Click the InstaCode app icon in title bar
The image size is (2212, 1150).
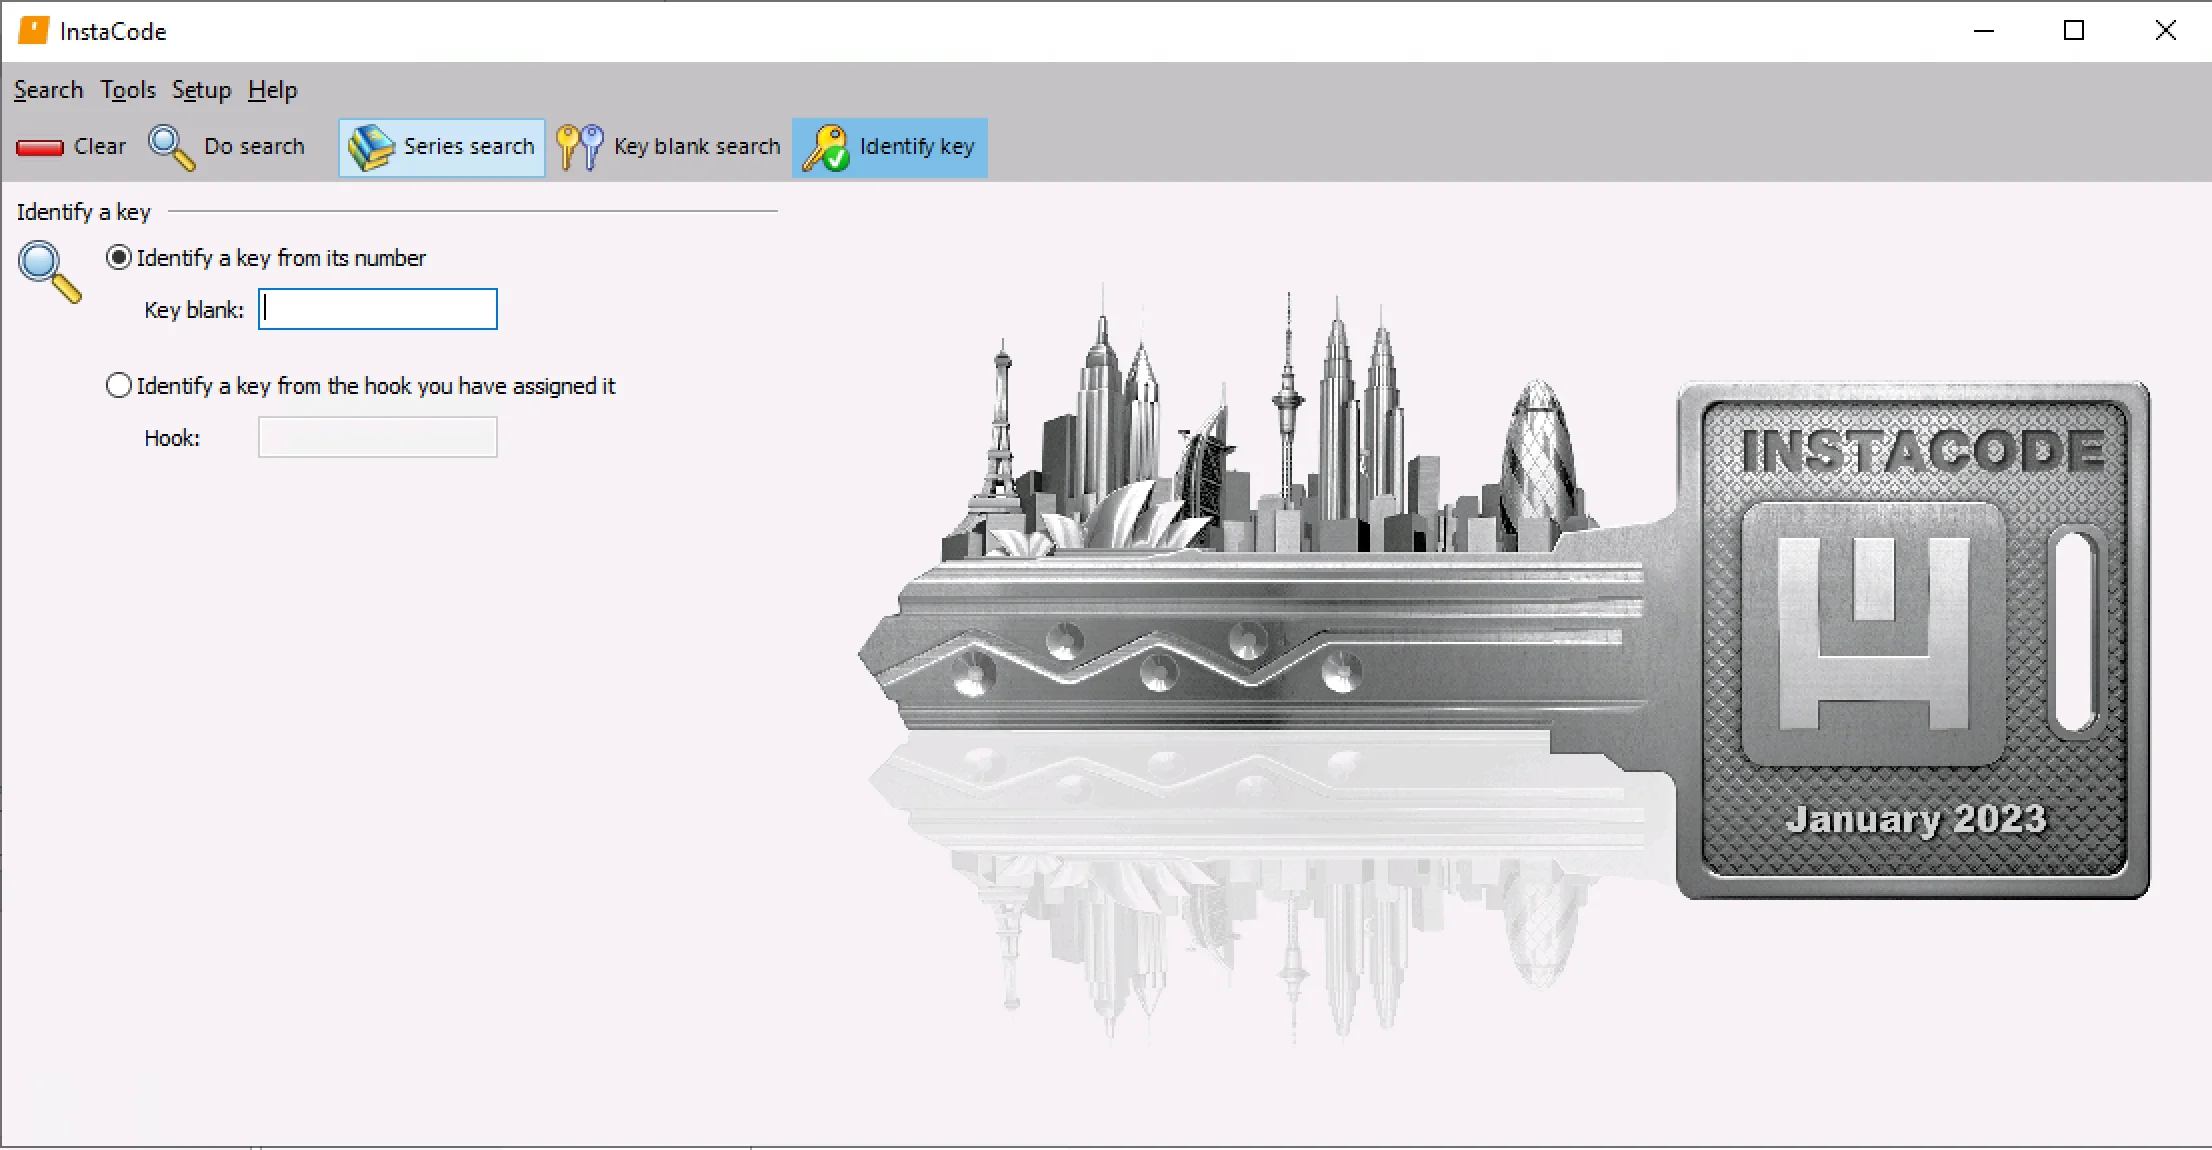pyautogui.click(x=33, y=31)
